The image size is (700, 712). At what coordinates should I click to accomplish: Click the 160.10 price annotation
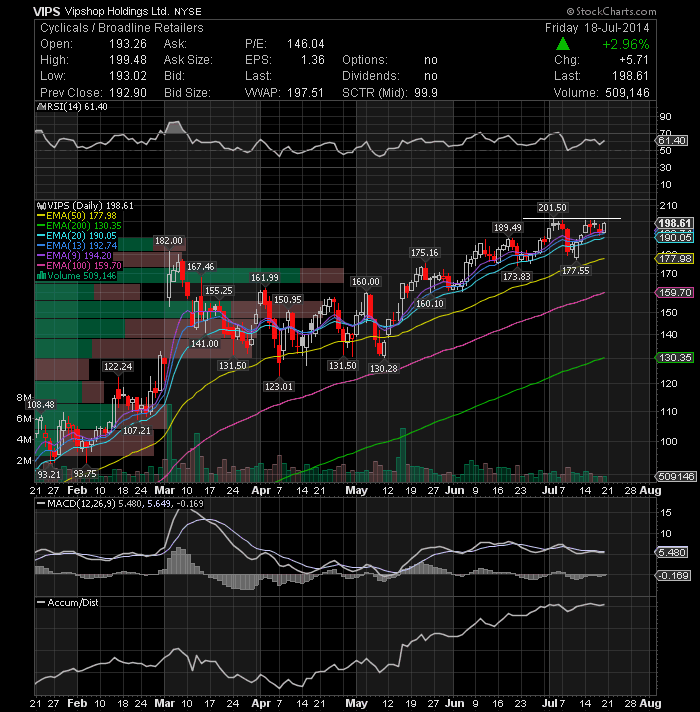(430, 303)
